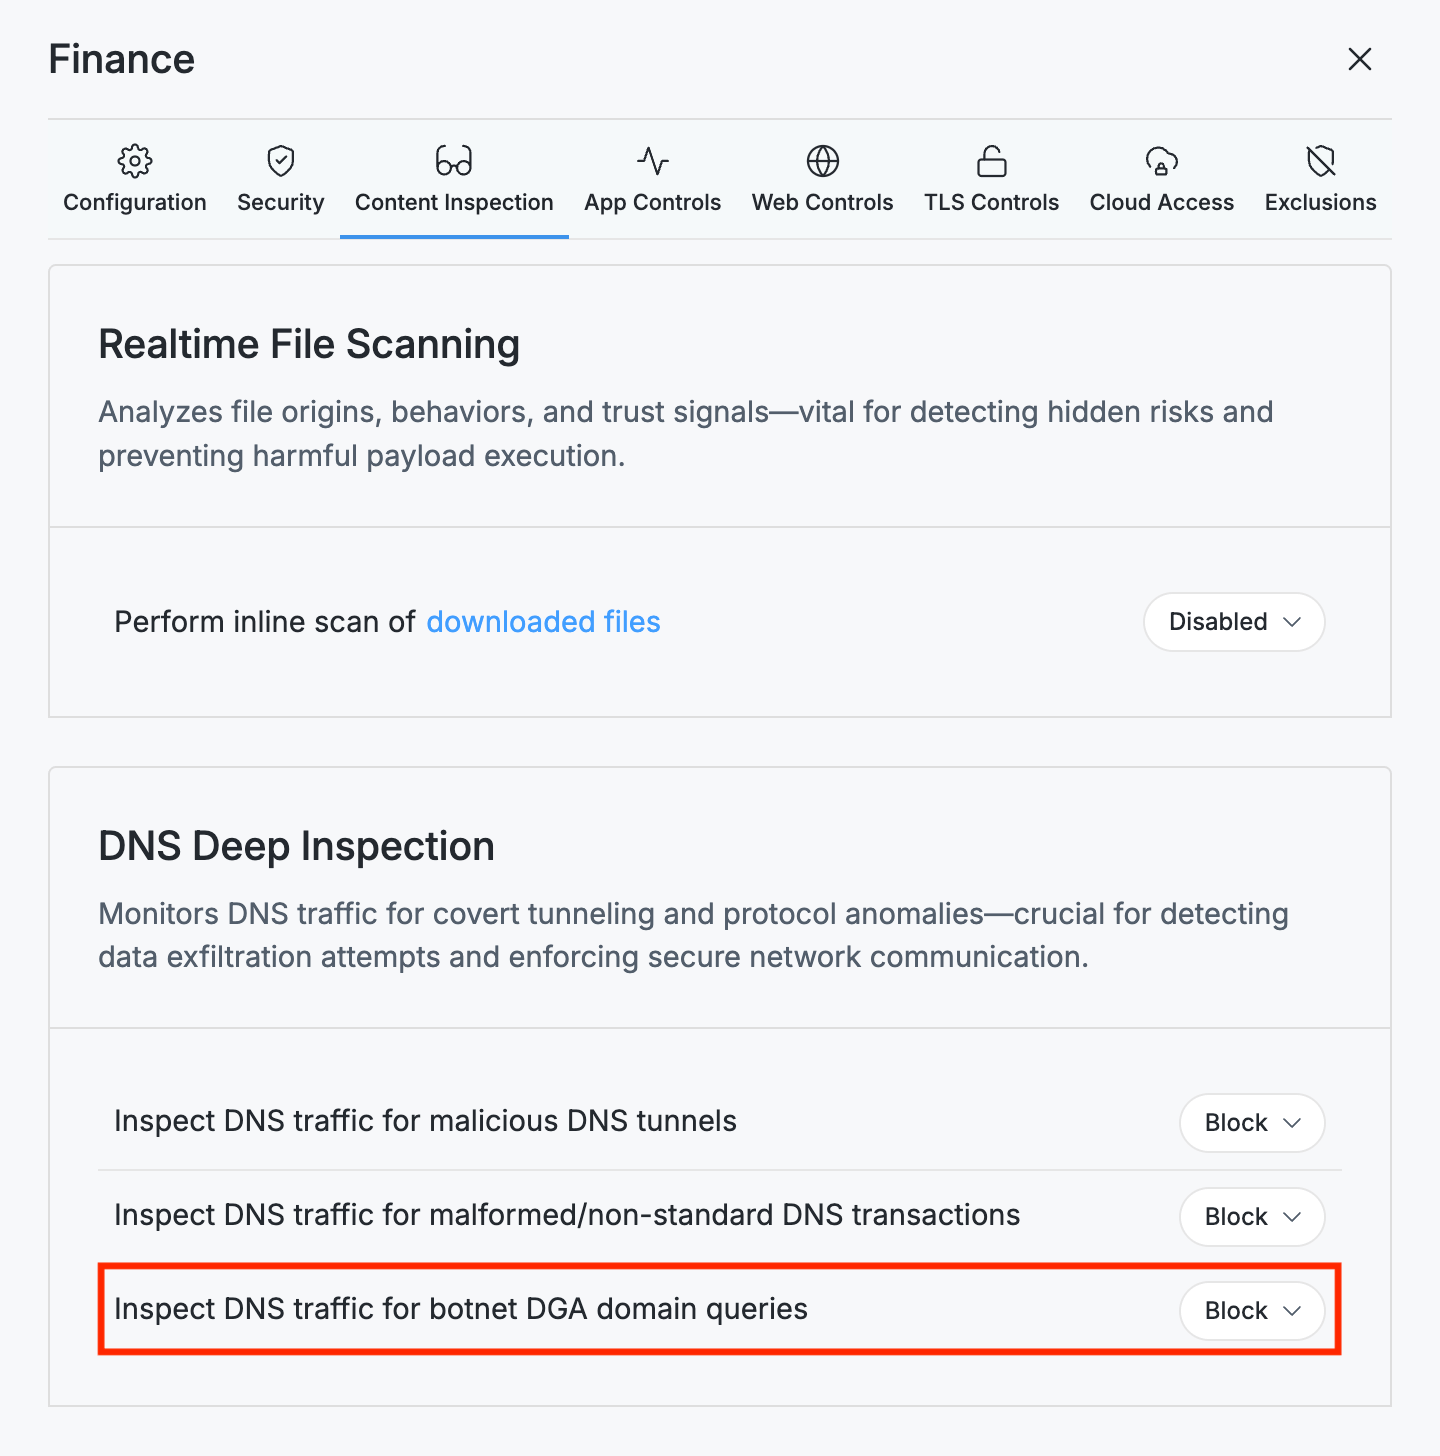This screenshot has height=1456, width=1440.
Task: Open the Disabled dropdown for inline file scanning
Action: pos(1233,621)
